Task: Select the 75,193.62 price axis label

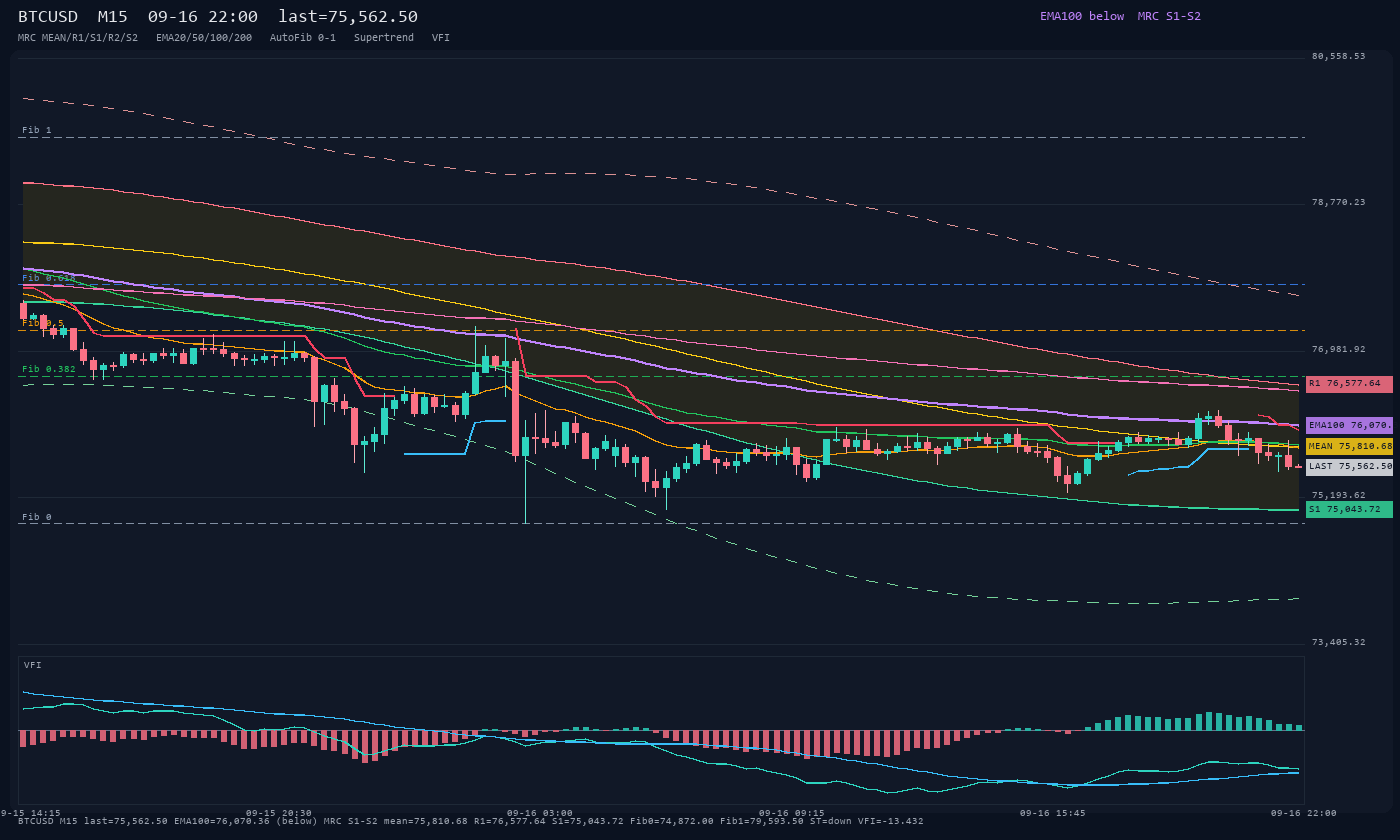Action: pos(1338,496)
